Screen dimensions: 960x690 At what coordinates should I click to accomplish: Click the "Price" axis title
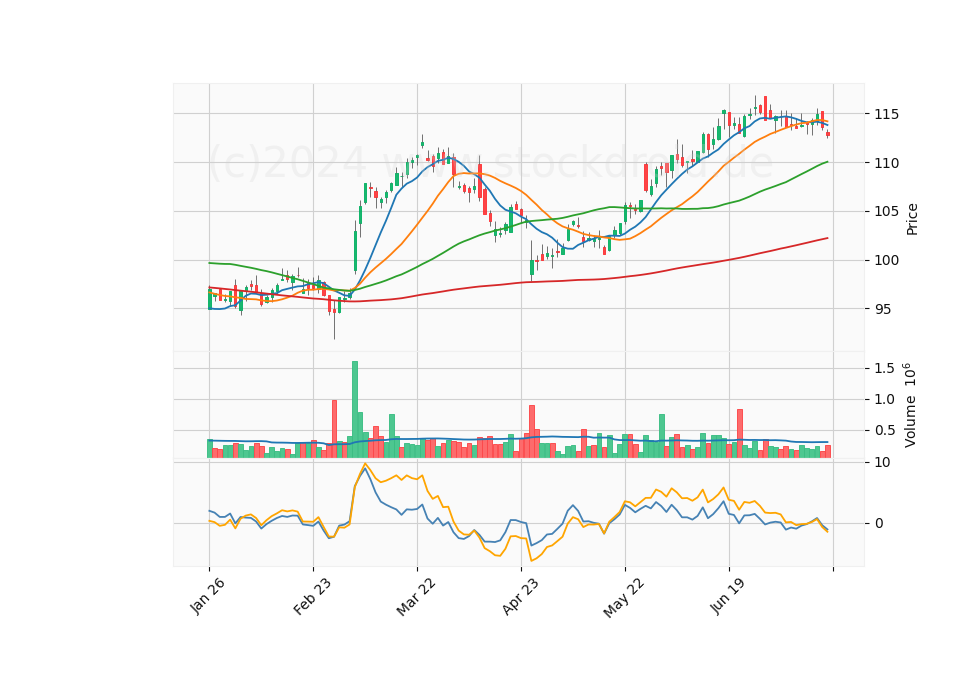pyautogui.click(x=912, y=219)
